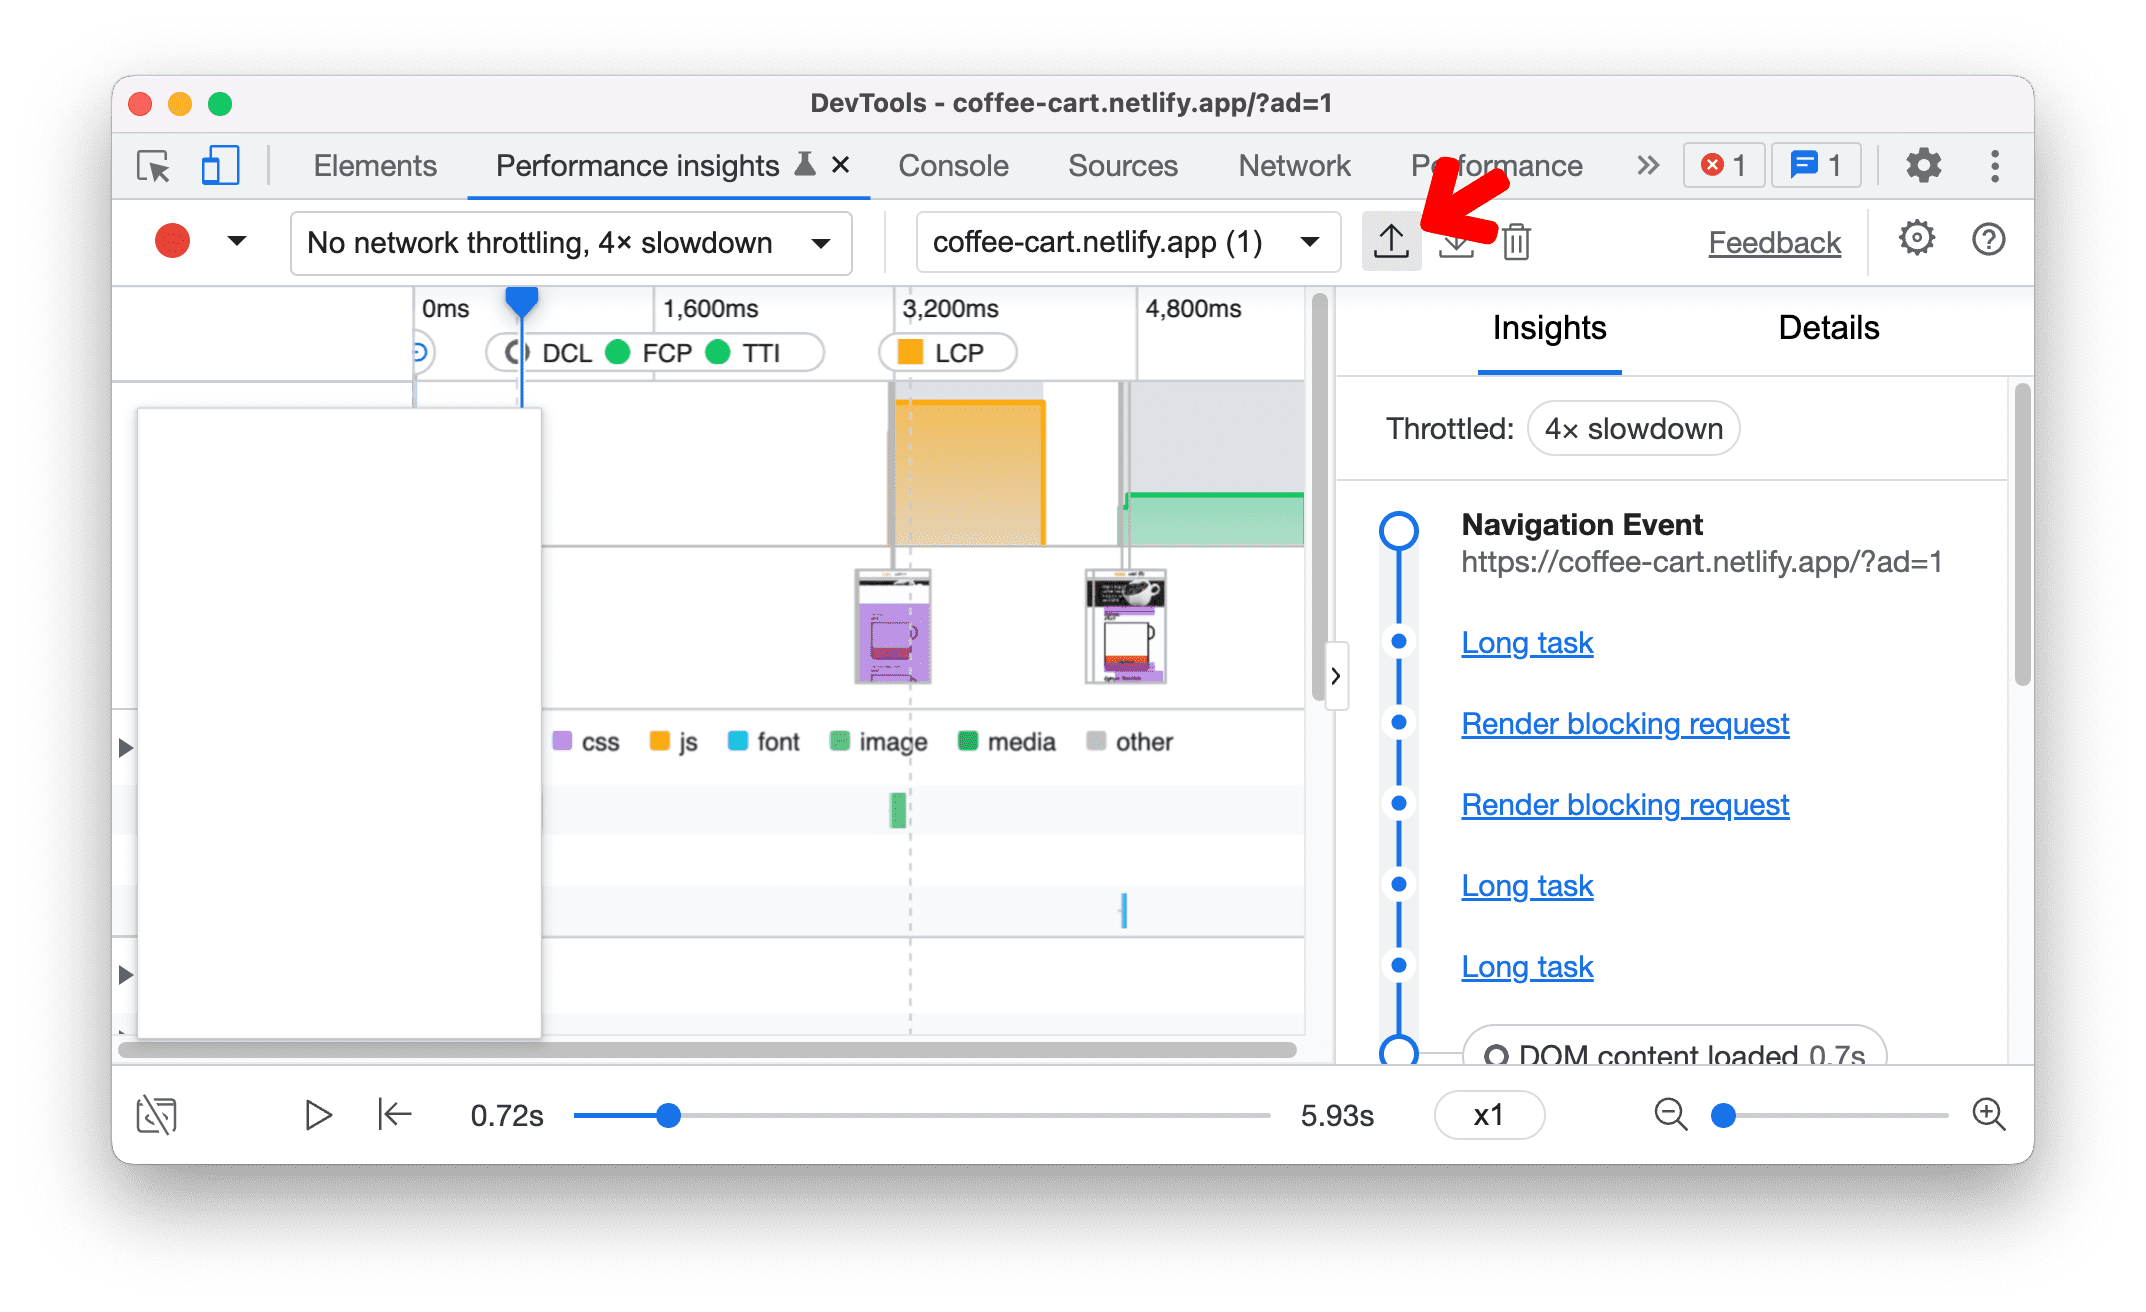
Task: Click the play button to replay recording
Action: [x=317, y=1114]
